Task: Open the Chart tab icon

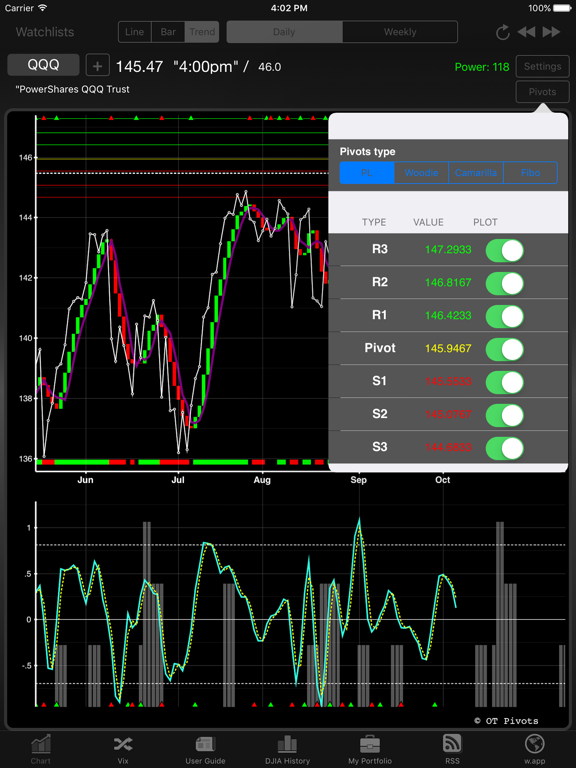Action: coord(41,744)
